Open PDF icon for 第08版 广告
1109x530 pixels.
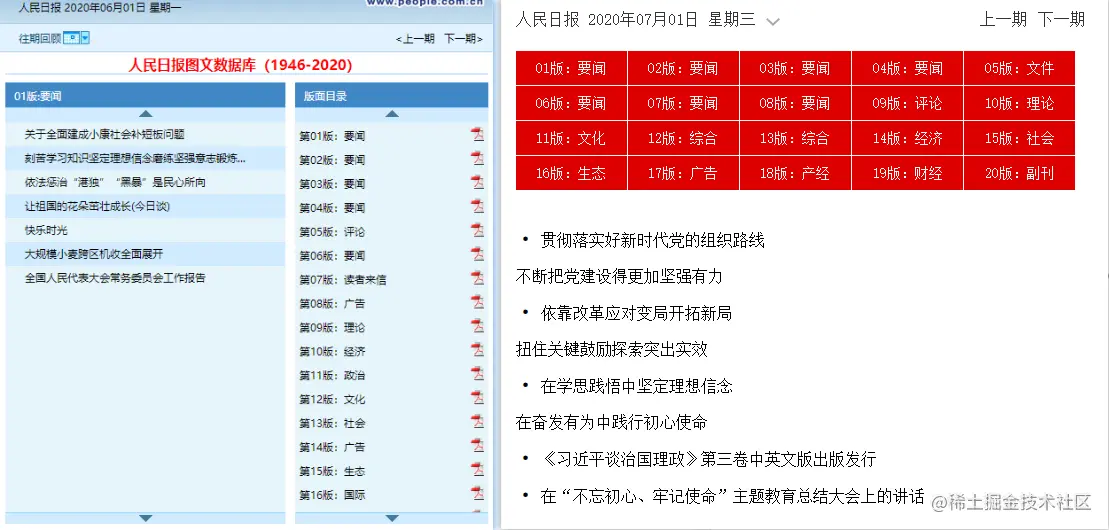click(x=478, y=302)
